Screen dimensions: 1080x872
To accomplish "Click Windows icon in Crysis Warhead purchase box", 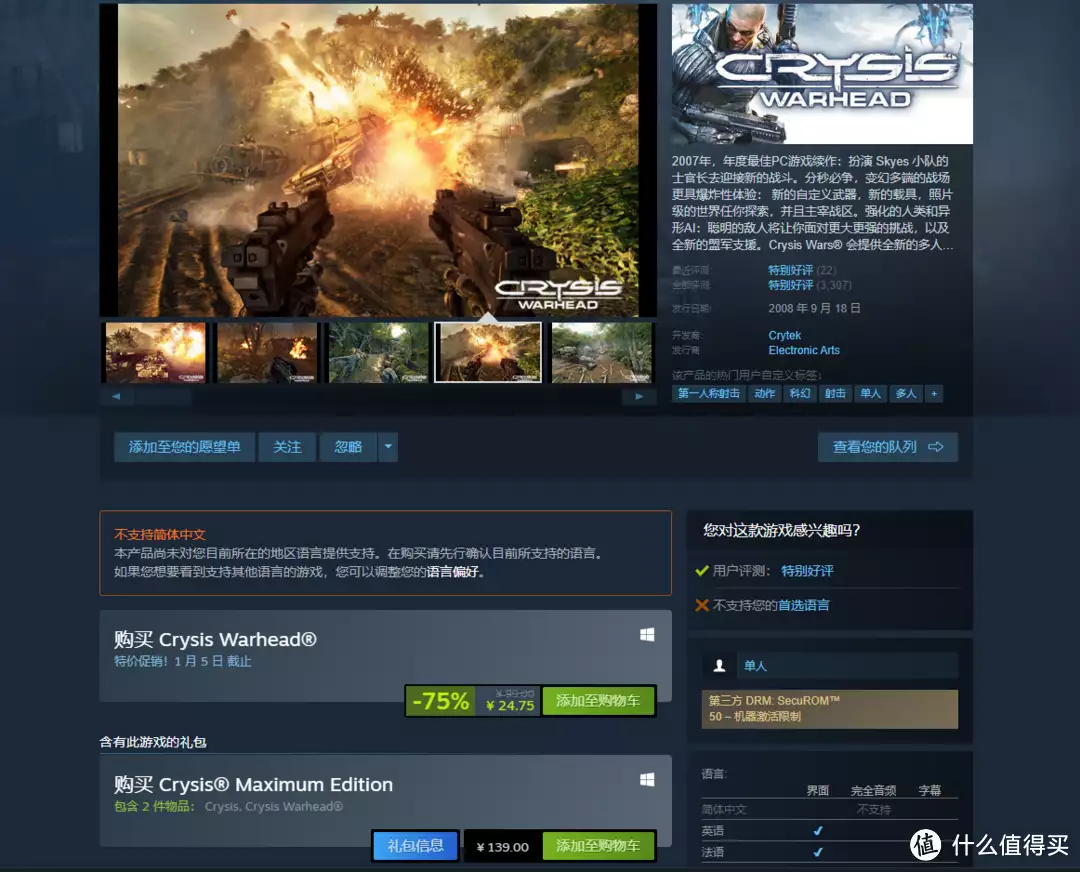I will tap(647, 634).
